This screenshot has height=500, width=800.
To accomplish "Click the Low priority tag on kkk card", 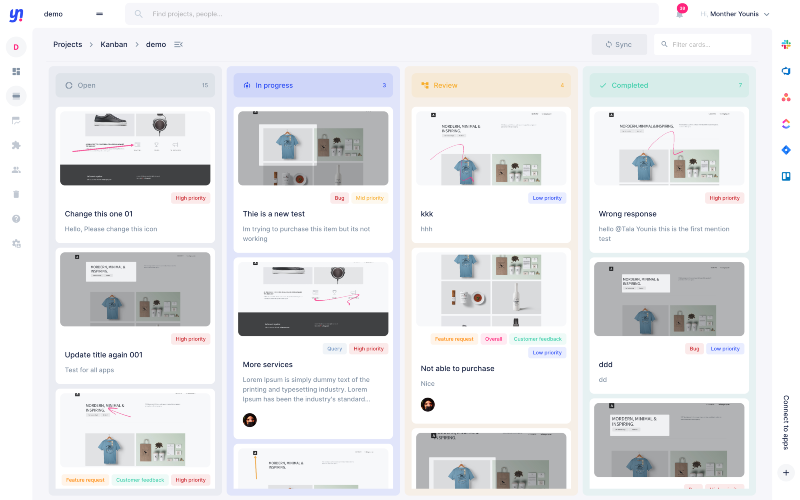I will [547, 198].
